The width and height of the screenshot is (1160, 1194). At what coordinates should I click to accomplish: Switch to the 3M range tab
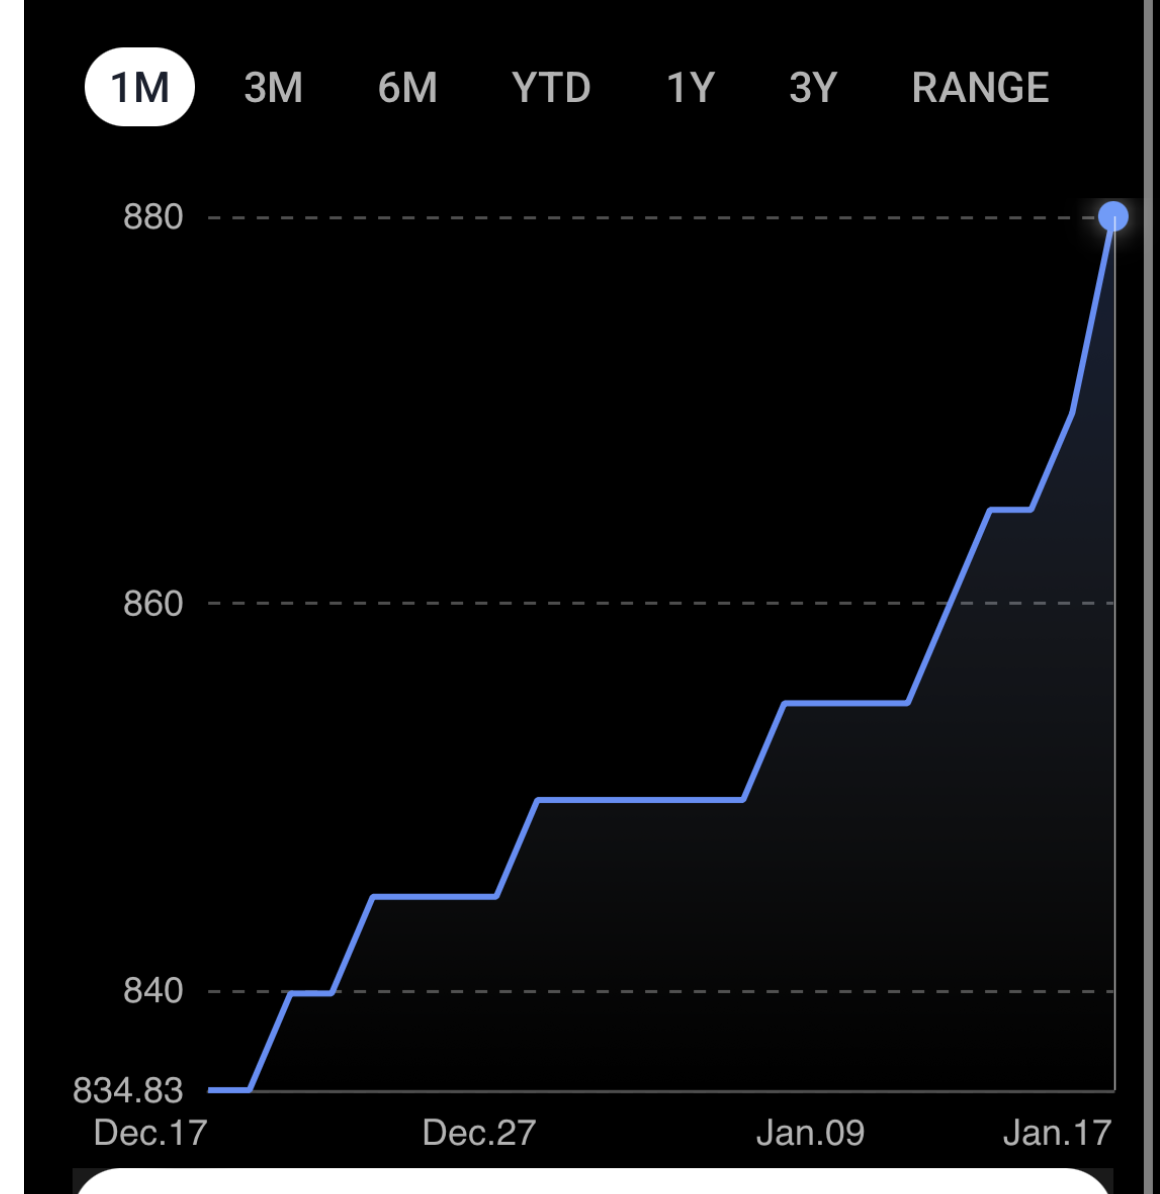(x=273, y=87)
